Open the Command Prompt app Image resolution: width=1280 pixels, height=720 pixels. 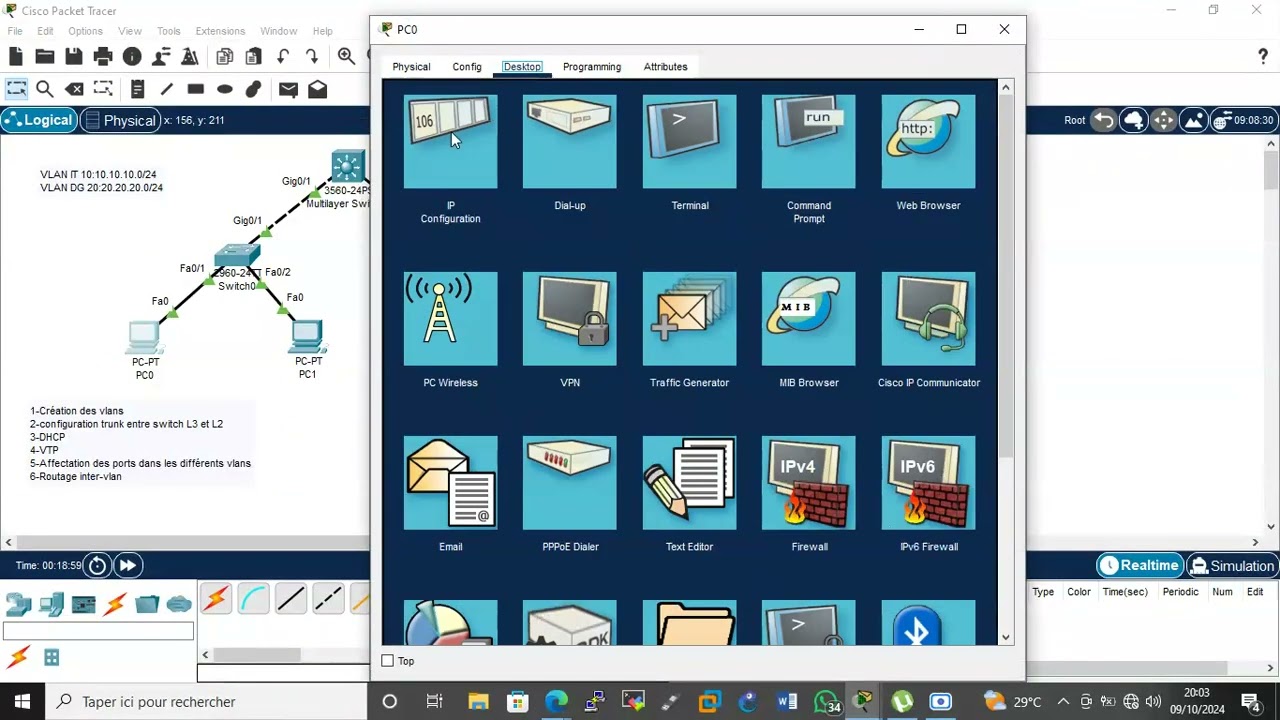809,142
